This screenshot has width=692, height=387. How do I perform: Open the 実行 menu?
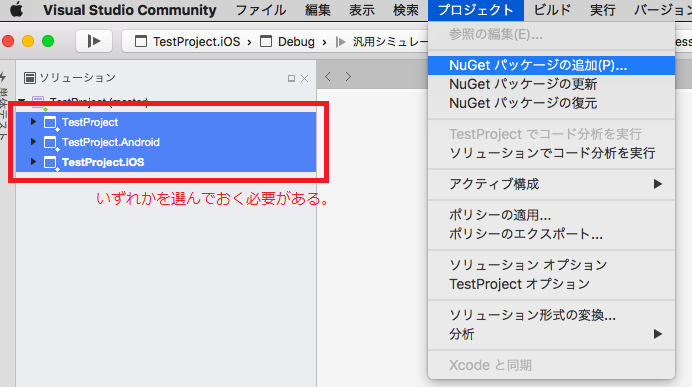603,10
